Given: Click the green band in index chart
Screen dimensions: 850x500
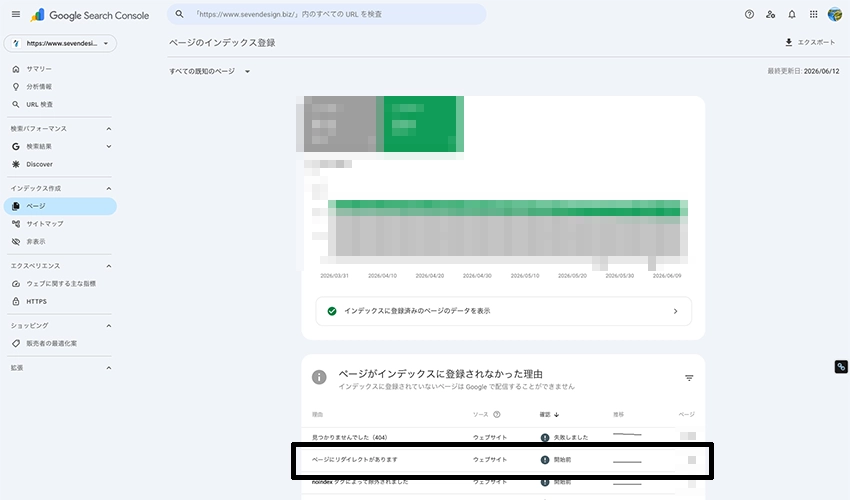Looking at the screenshot, I should click(508, 208).
